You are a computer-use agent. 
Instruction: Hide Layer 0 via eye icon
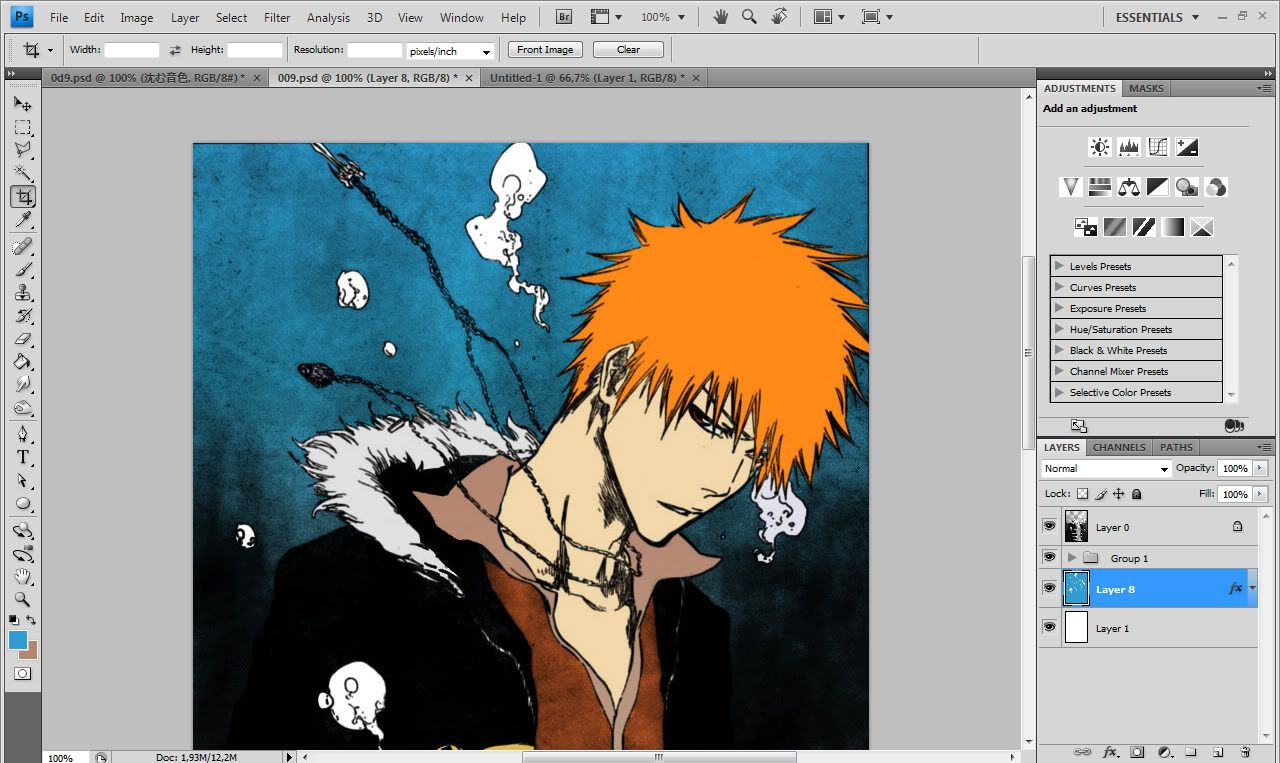point(1049,526)
